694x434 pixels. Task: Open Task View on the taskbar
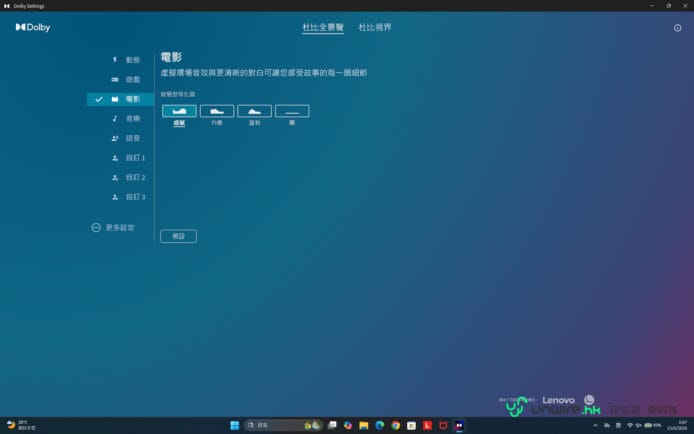click(x=332, y=425)
